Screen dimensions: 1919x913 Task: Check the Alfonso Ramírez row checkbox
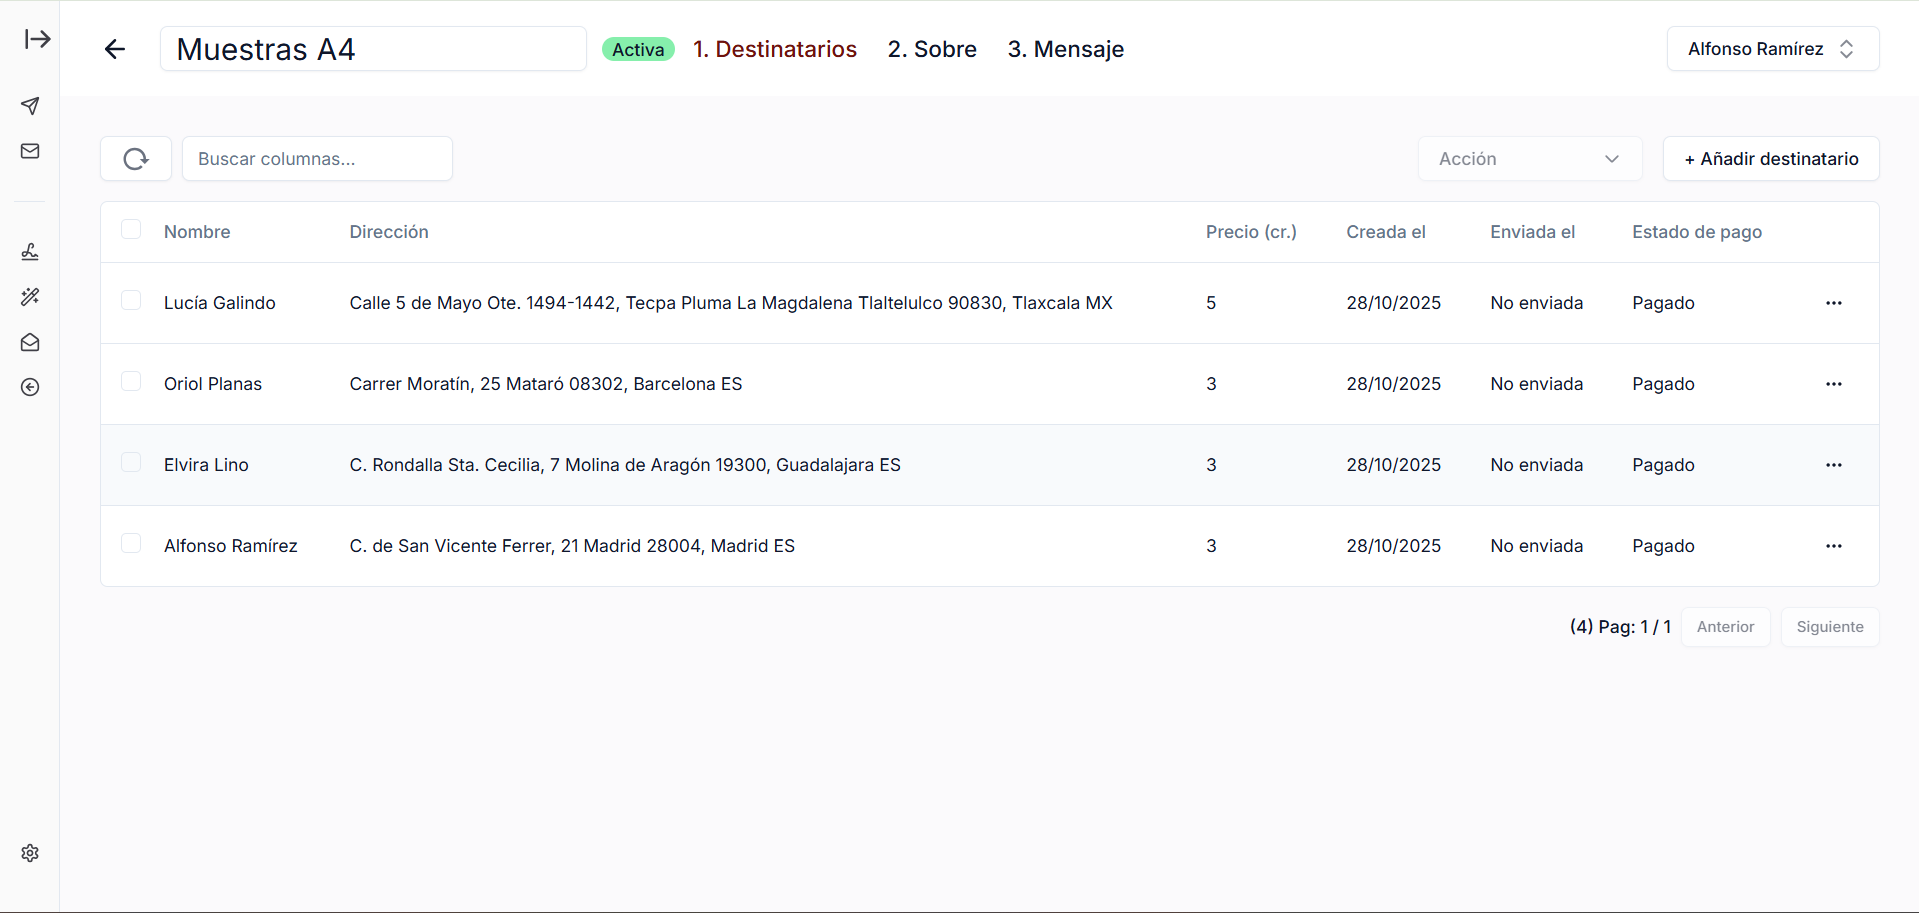[131, 543]
